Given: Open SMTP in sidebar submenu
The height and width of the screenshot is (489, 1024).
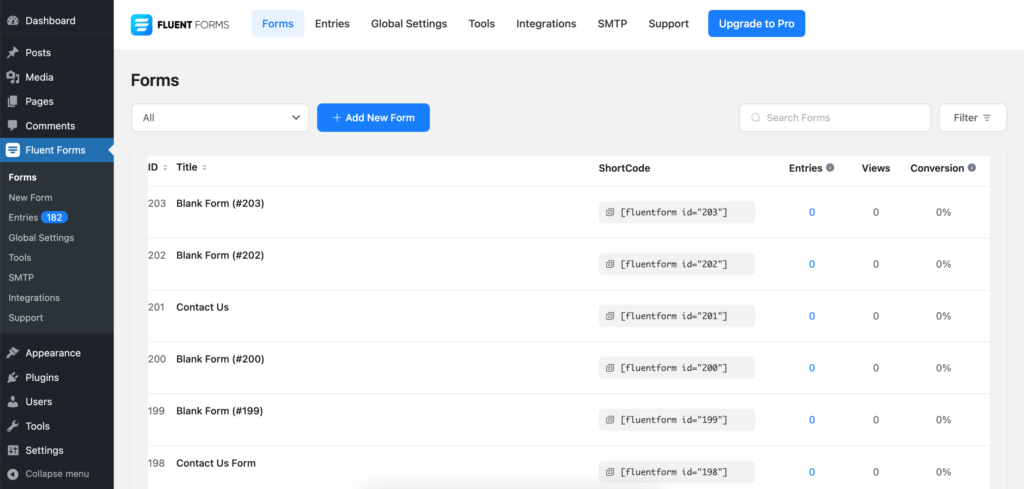Looking at the screenshot, I should click(x=21, y=277).
